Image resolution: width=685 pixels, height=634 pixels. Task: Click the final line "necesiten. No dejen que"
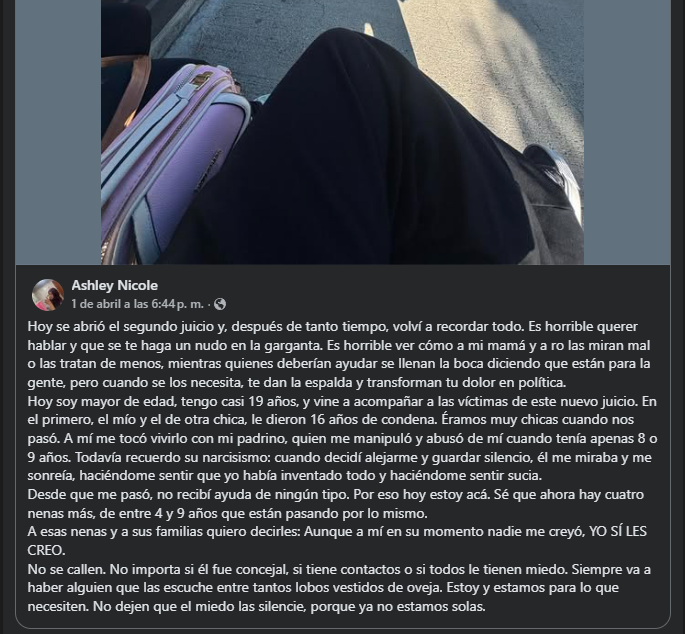256,606
